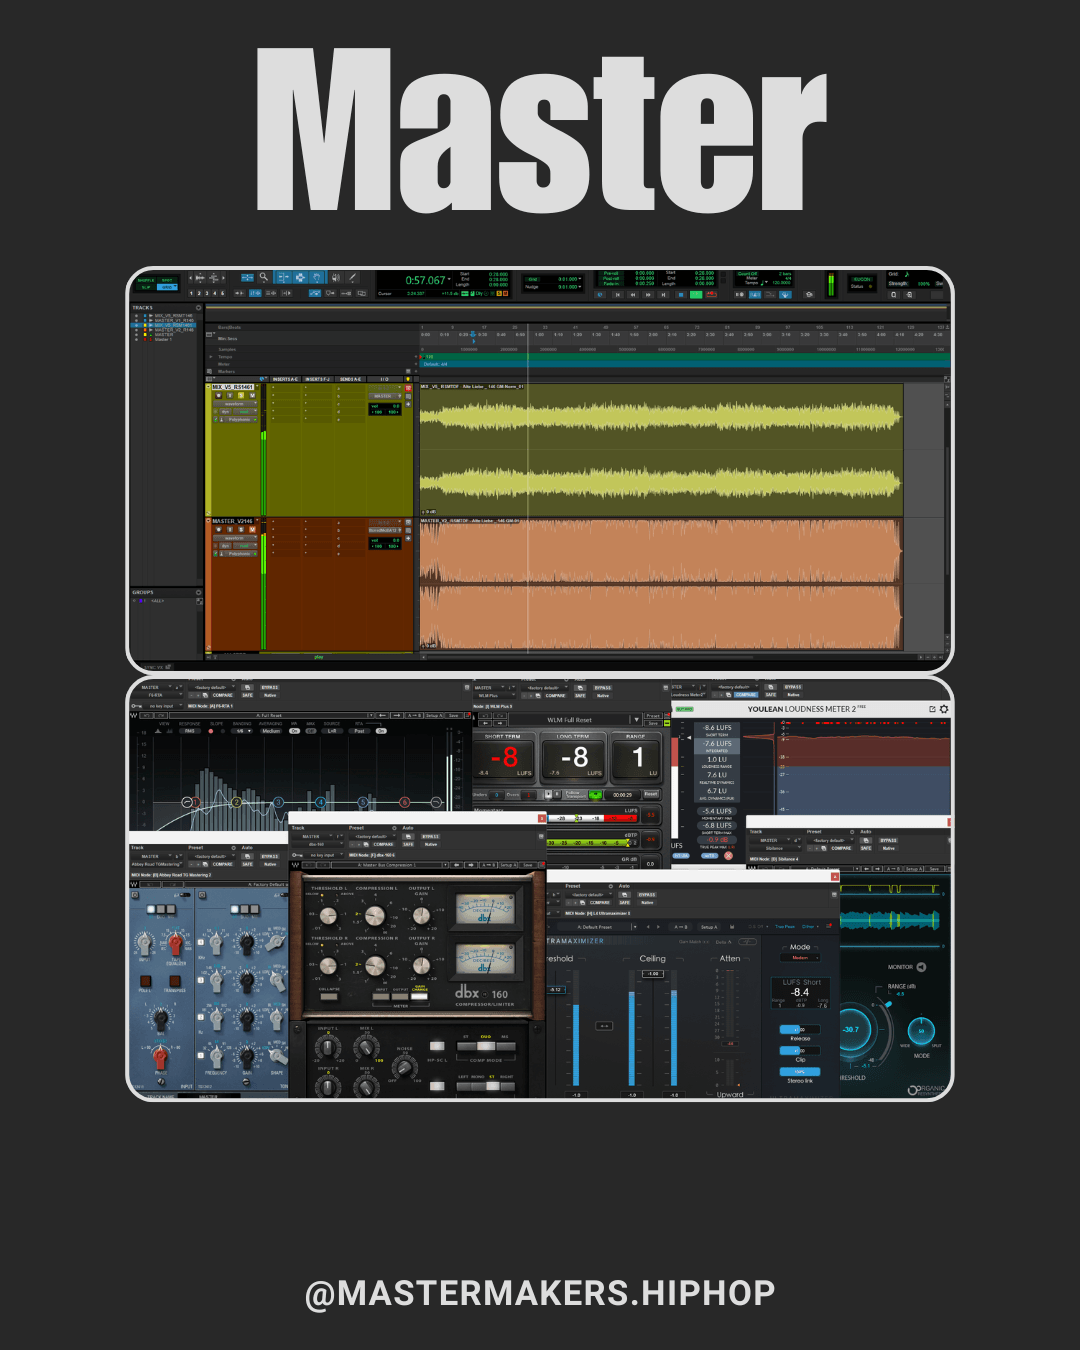Click the SENDS A-E column header
Screen dimensions: 1080x1350
(352, 379)
